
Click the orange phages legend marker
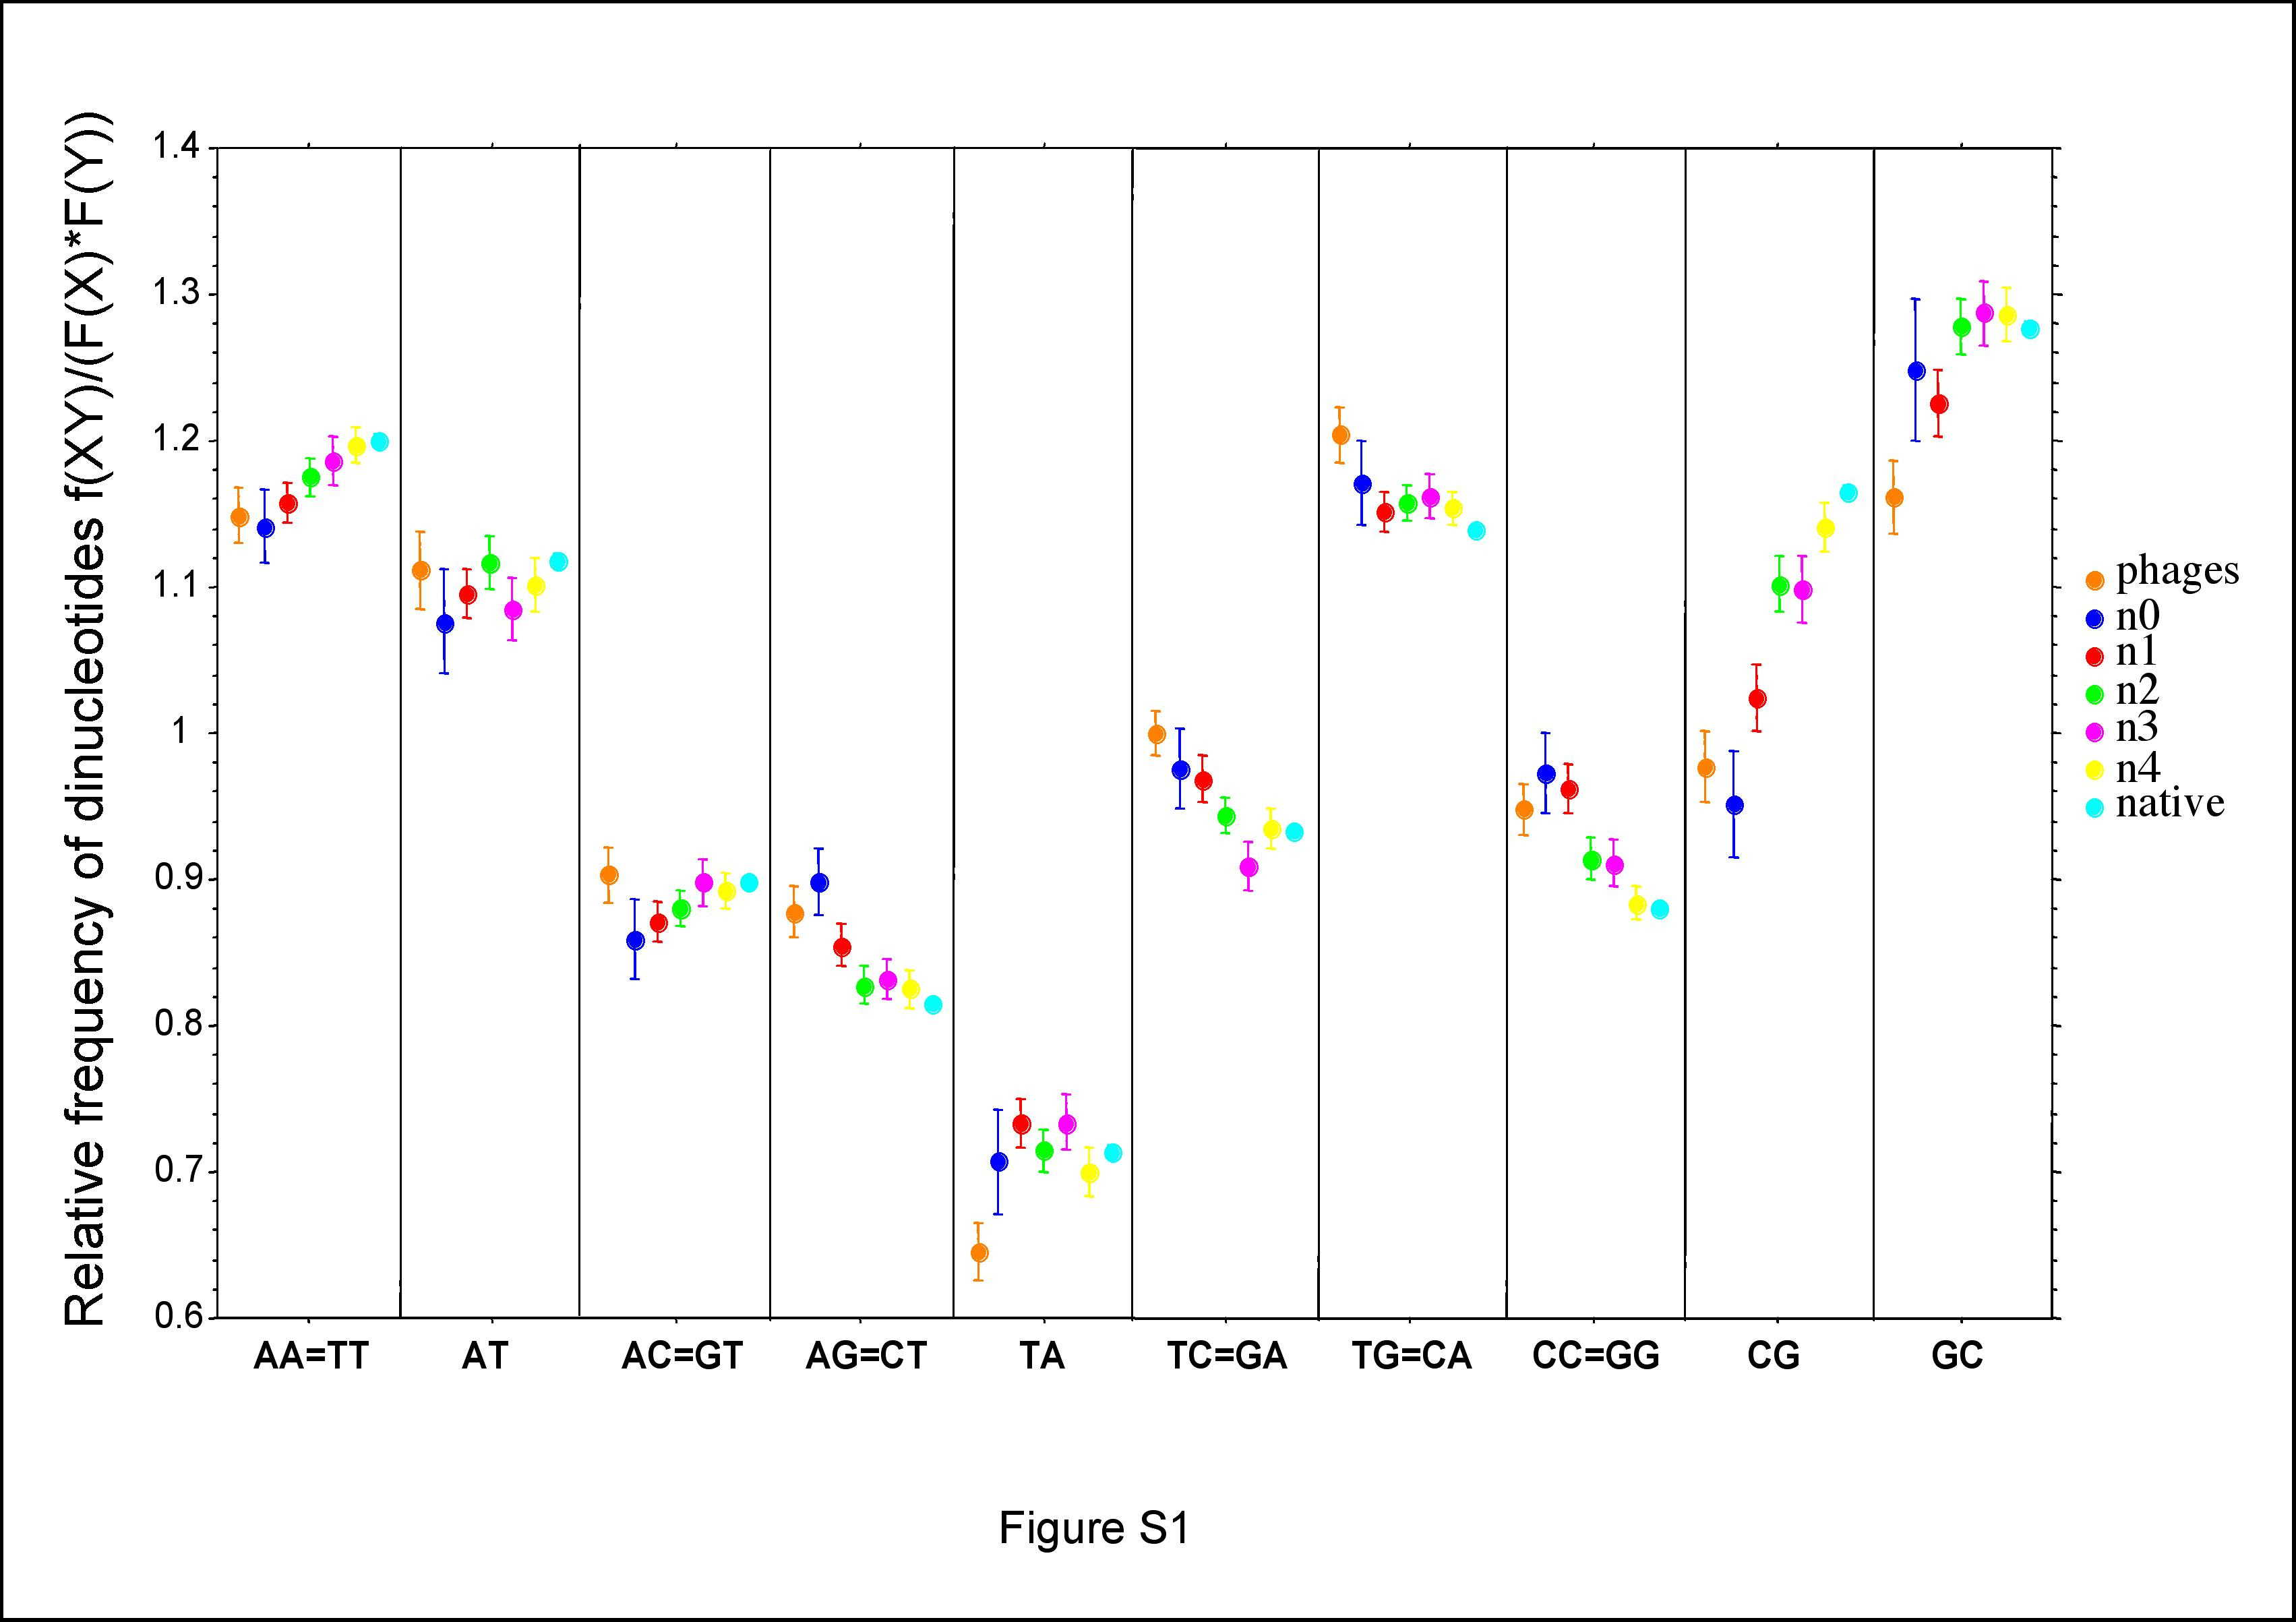(2095, 580)
